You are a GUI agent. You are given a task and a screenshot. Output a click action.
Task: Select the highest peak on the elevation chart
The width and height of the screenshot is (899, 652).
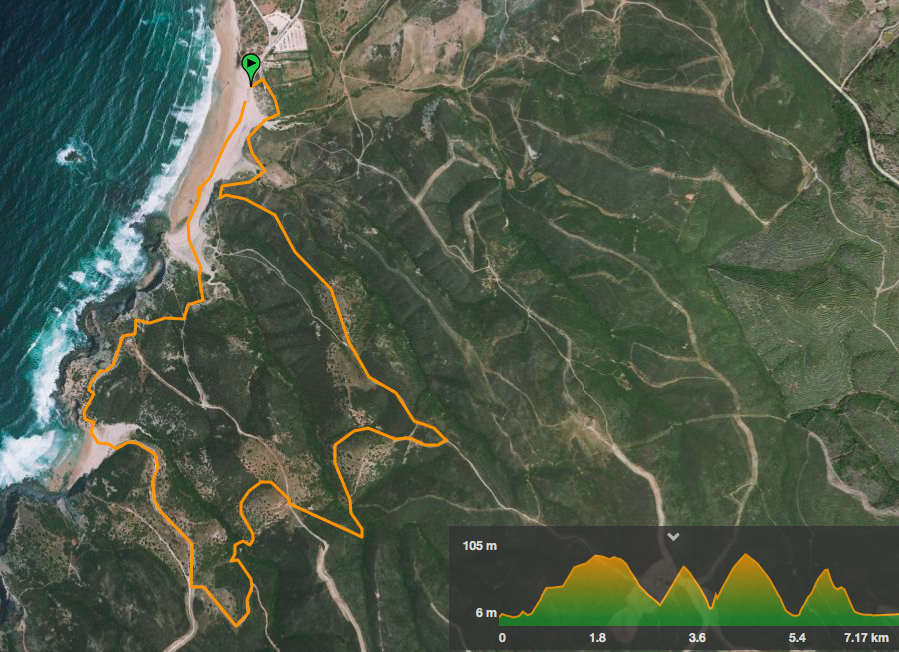pos(746,555)
